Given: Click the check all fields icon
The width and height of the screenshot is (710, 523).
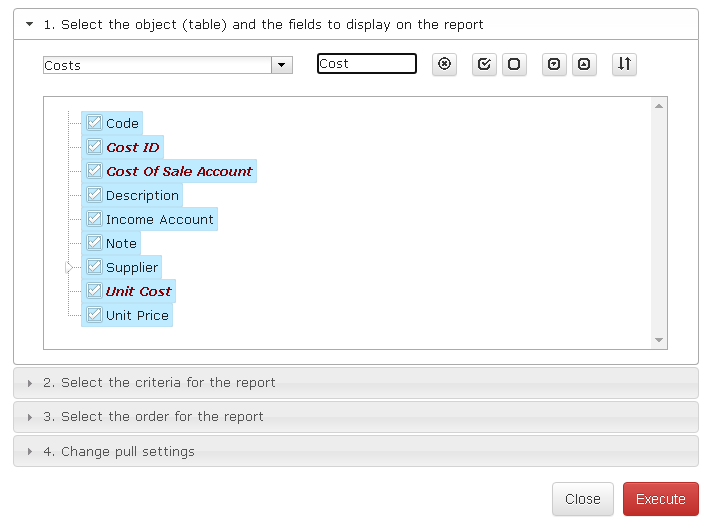Looking at the screenshot, I should point(484,64).
